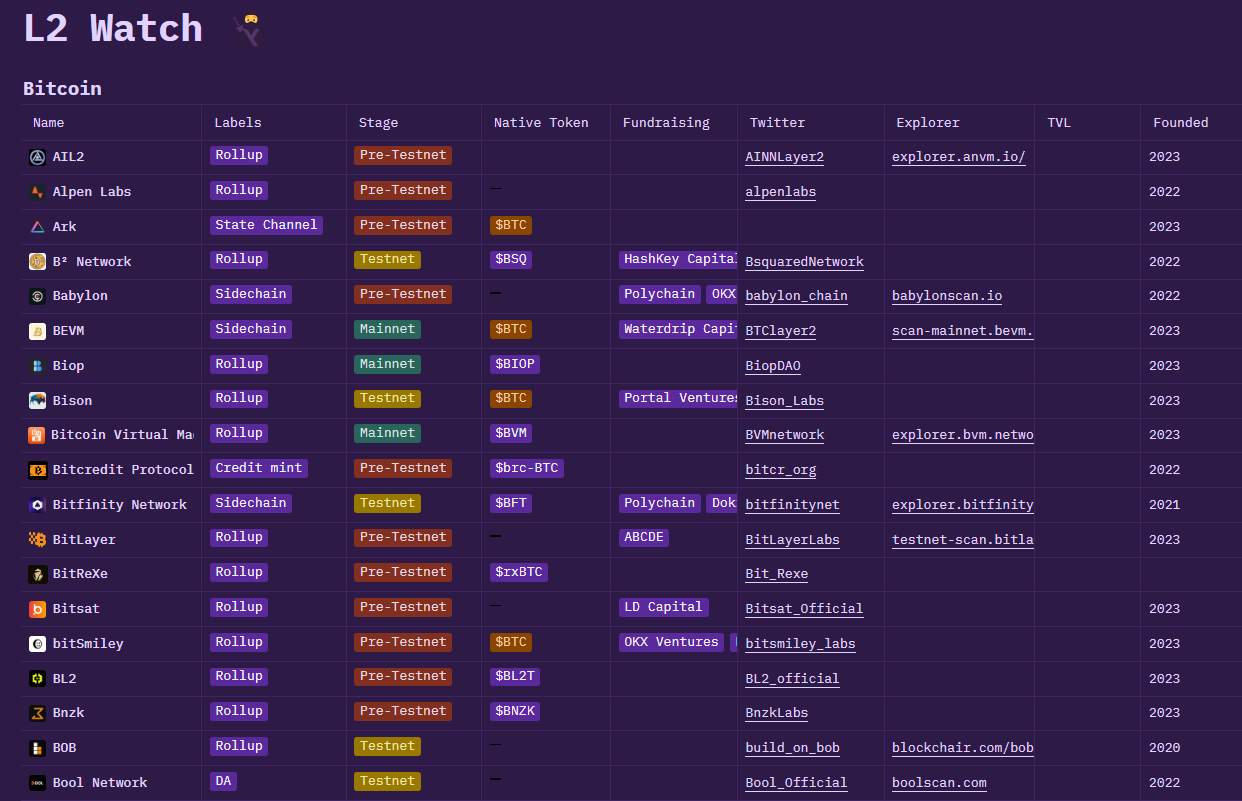Screen dimensions: 1242x801
Task: Click the Alpen Labs logo icon
Action: tap(37, 192)
